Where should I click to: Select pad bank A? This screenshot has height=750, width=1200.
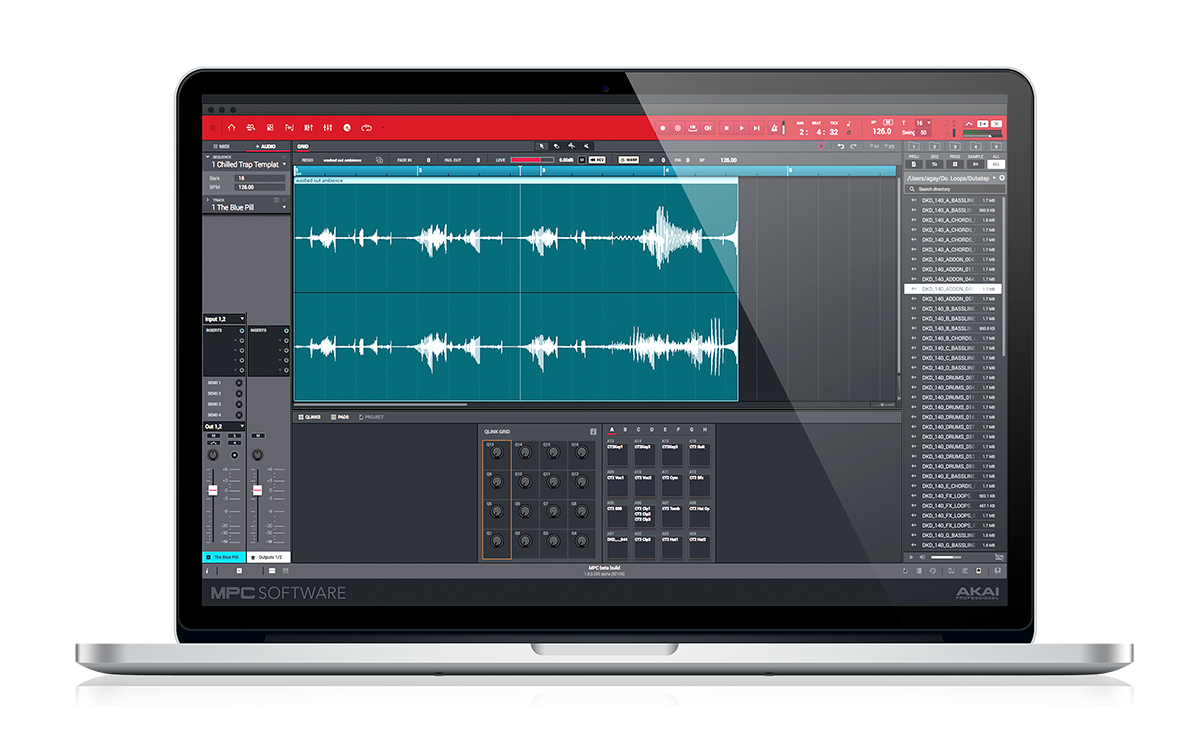pyautogui.click(x=611, y=429)
